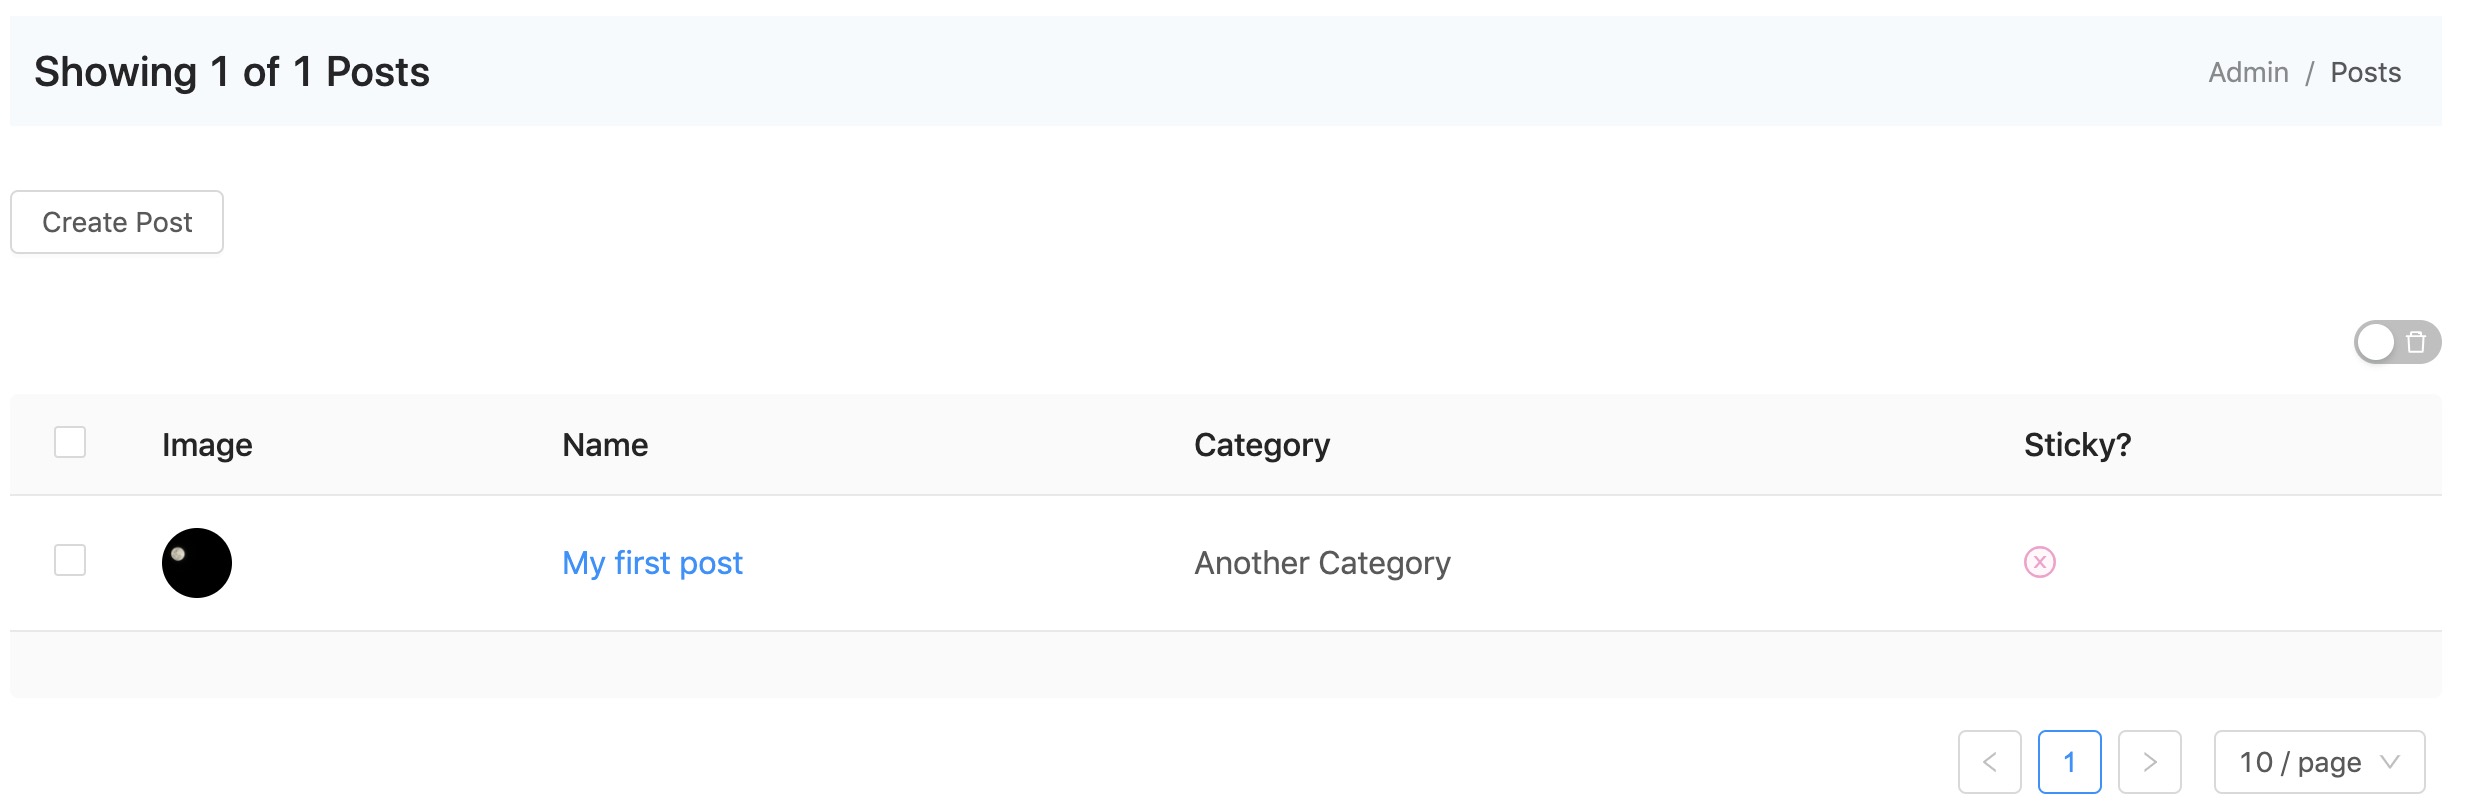The height and width of the screenshot is (806, 2474).
Task: Click the Name column header
Action: click(605, 445)
